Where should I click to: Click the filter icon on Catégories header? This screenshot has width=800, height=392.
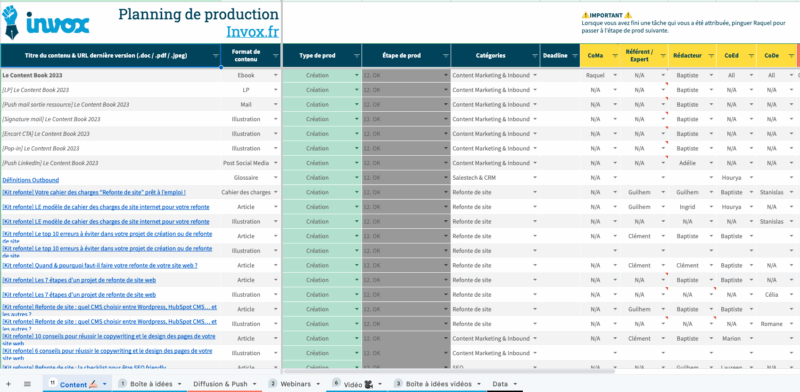535,56
